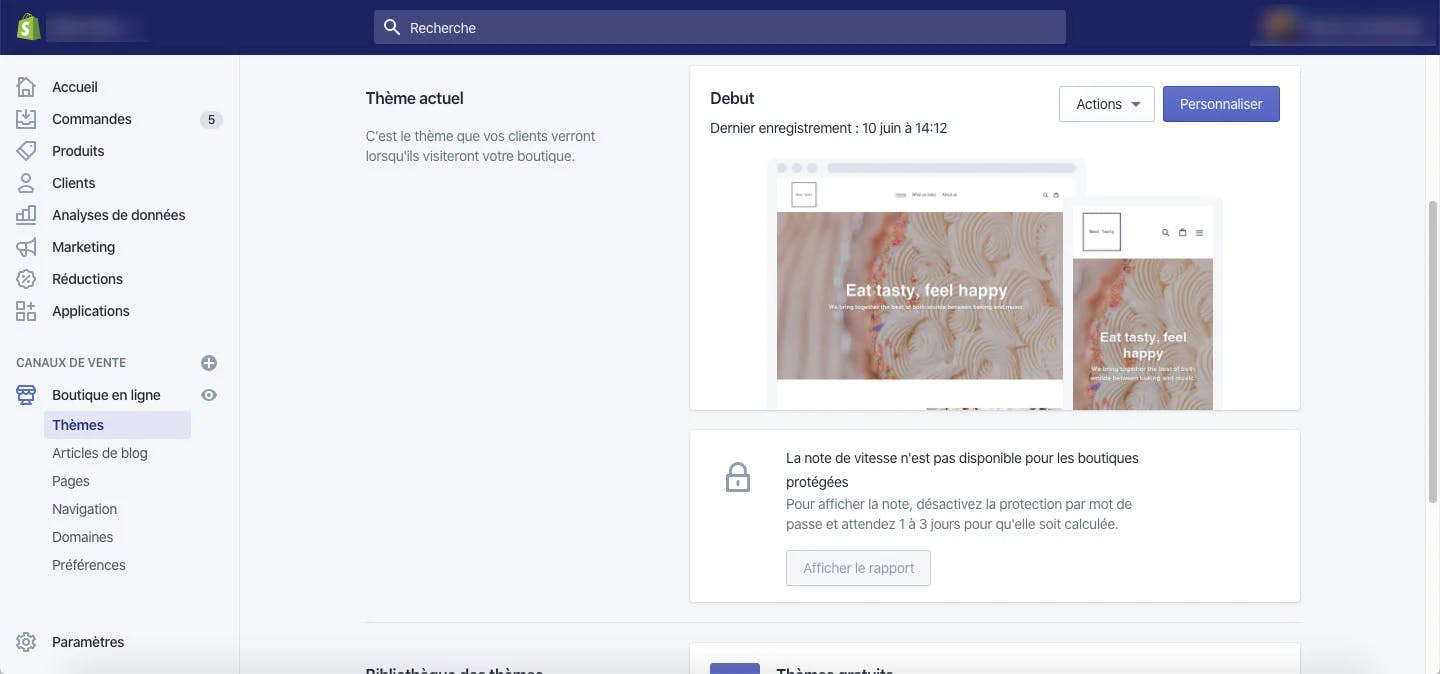This screenshot has width=1440, height=674.
Task: Click the Paramètres gear icon
Action: (x=26, y=642)
